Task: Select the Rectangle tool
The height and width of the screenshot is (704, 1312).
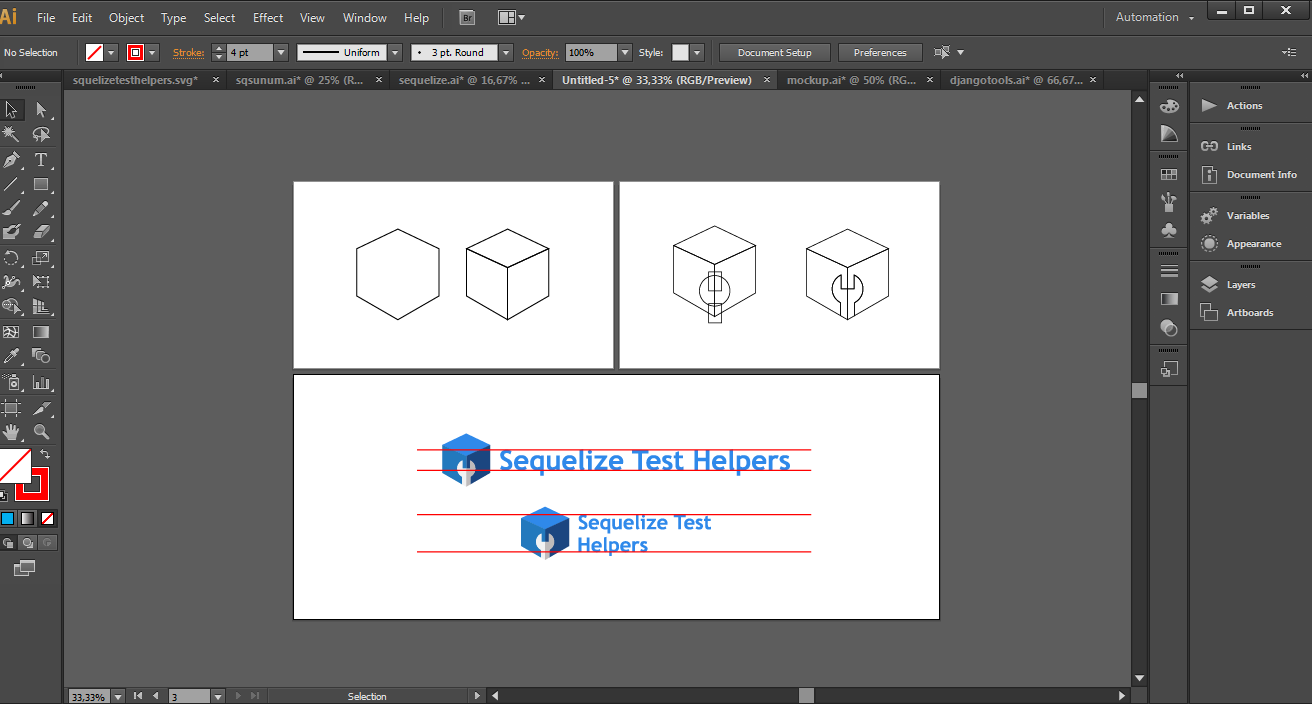Action: (x=41, y=184)
